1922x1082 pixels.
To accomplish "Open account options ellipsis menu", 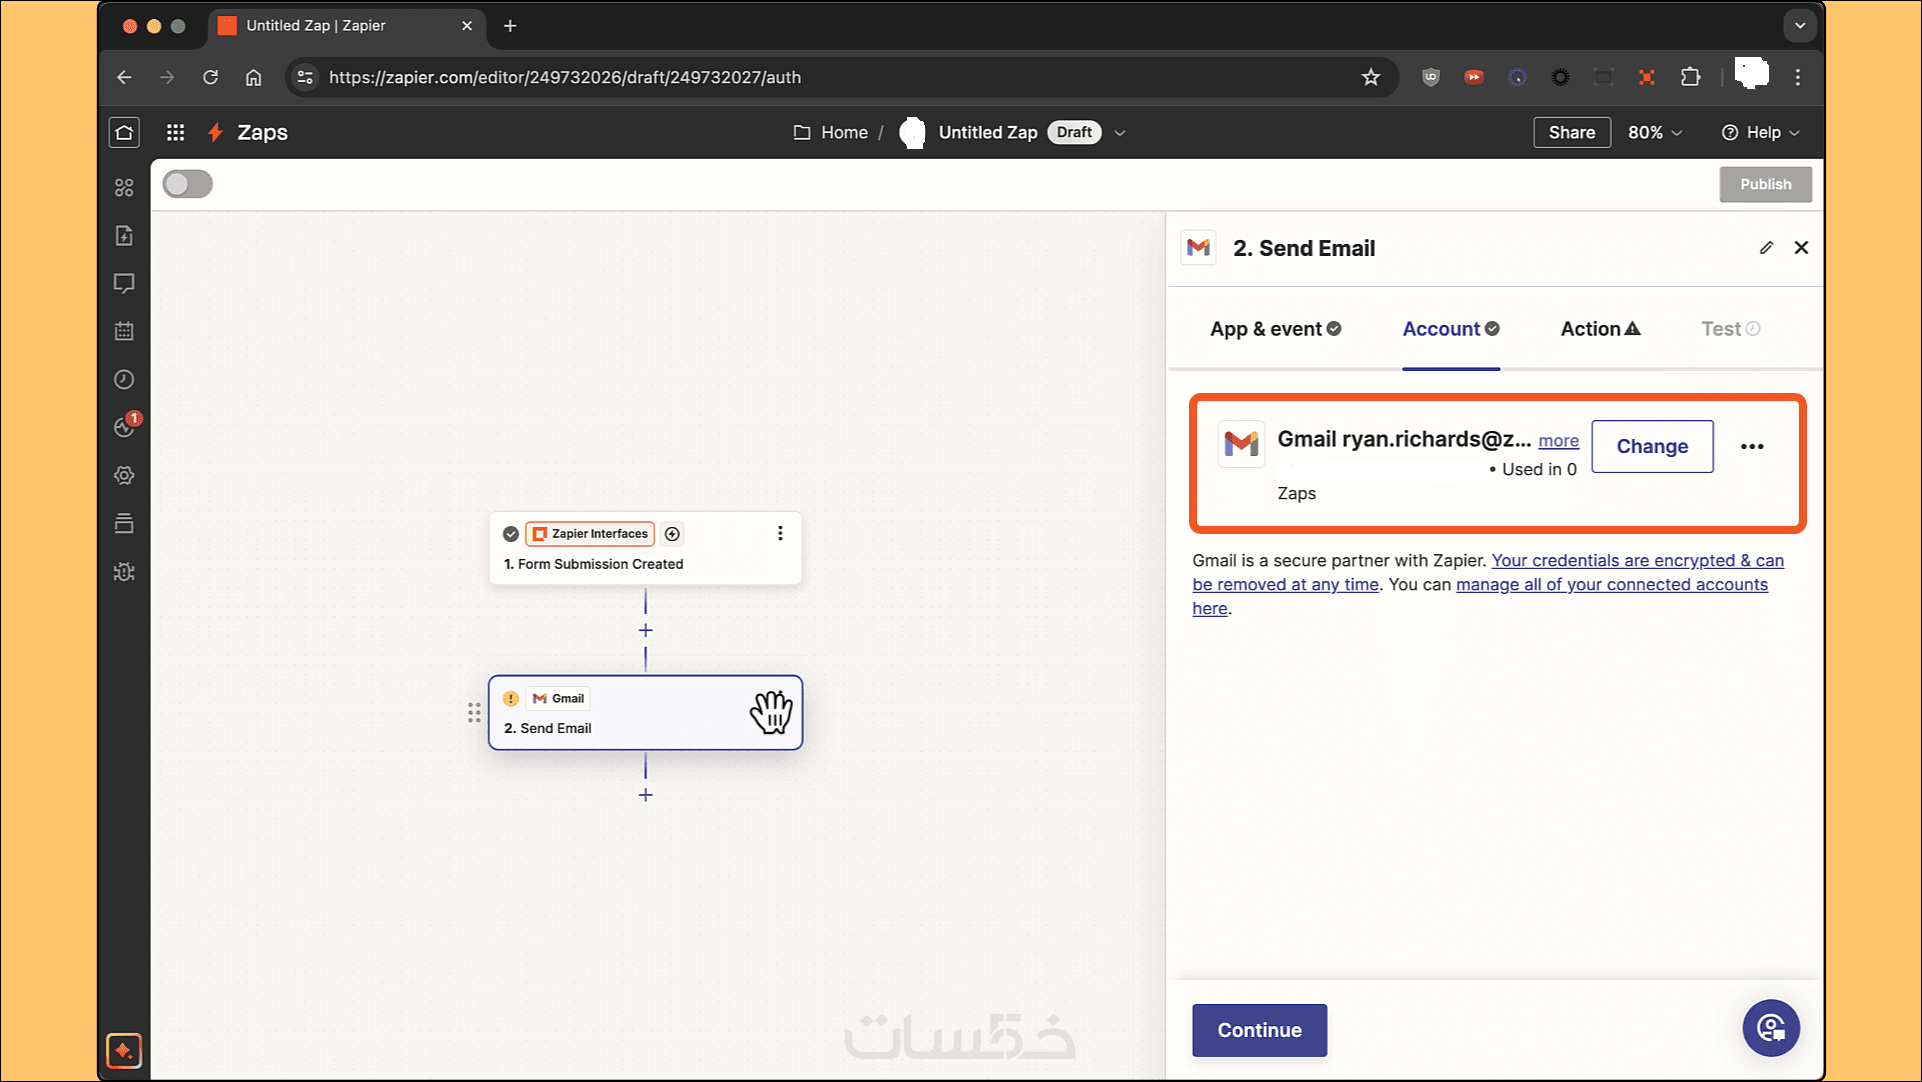I will pos(1752,447).
